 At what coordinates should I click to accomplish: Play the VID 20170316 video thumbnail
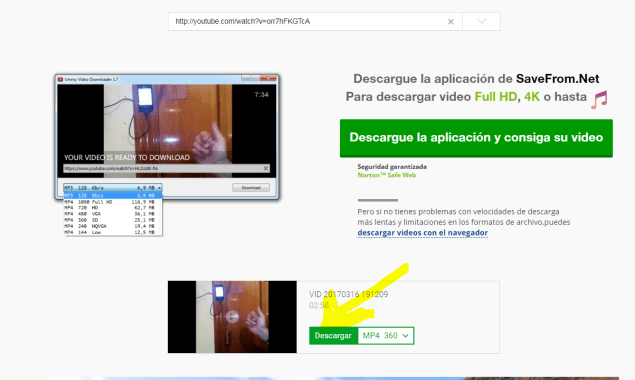coord(232,317)
